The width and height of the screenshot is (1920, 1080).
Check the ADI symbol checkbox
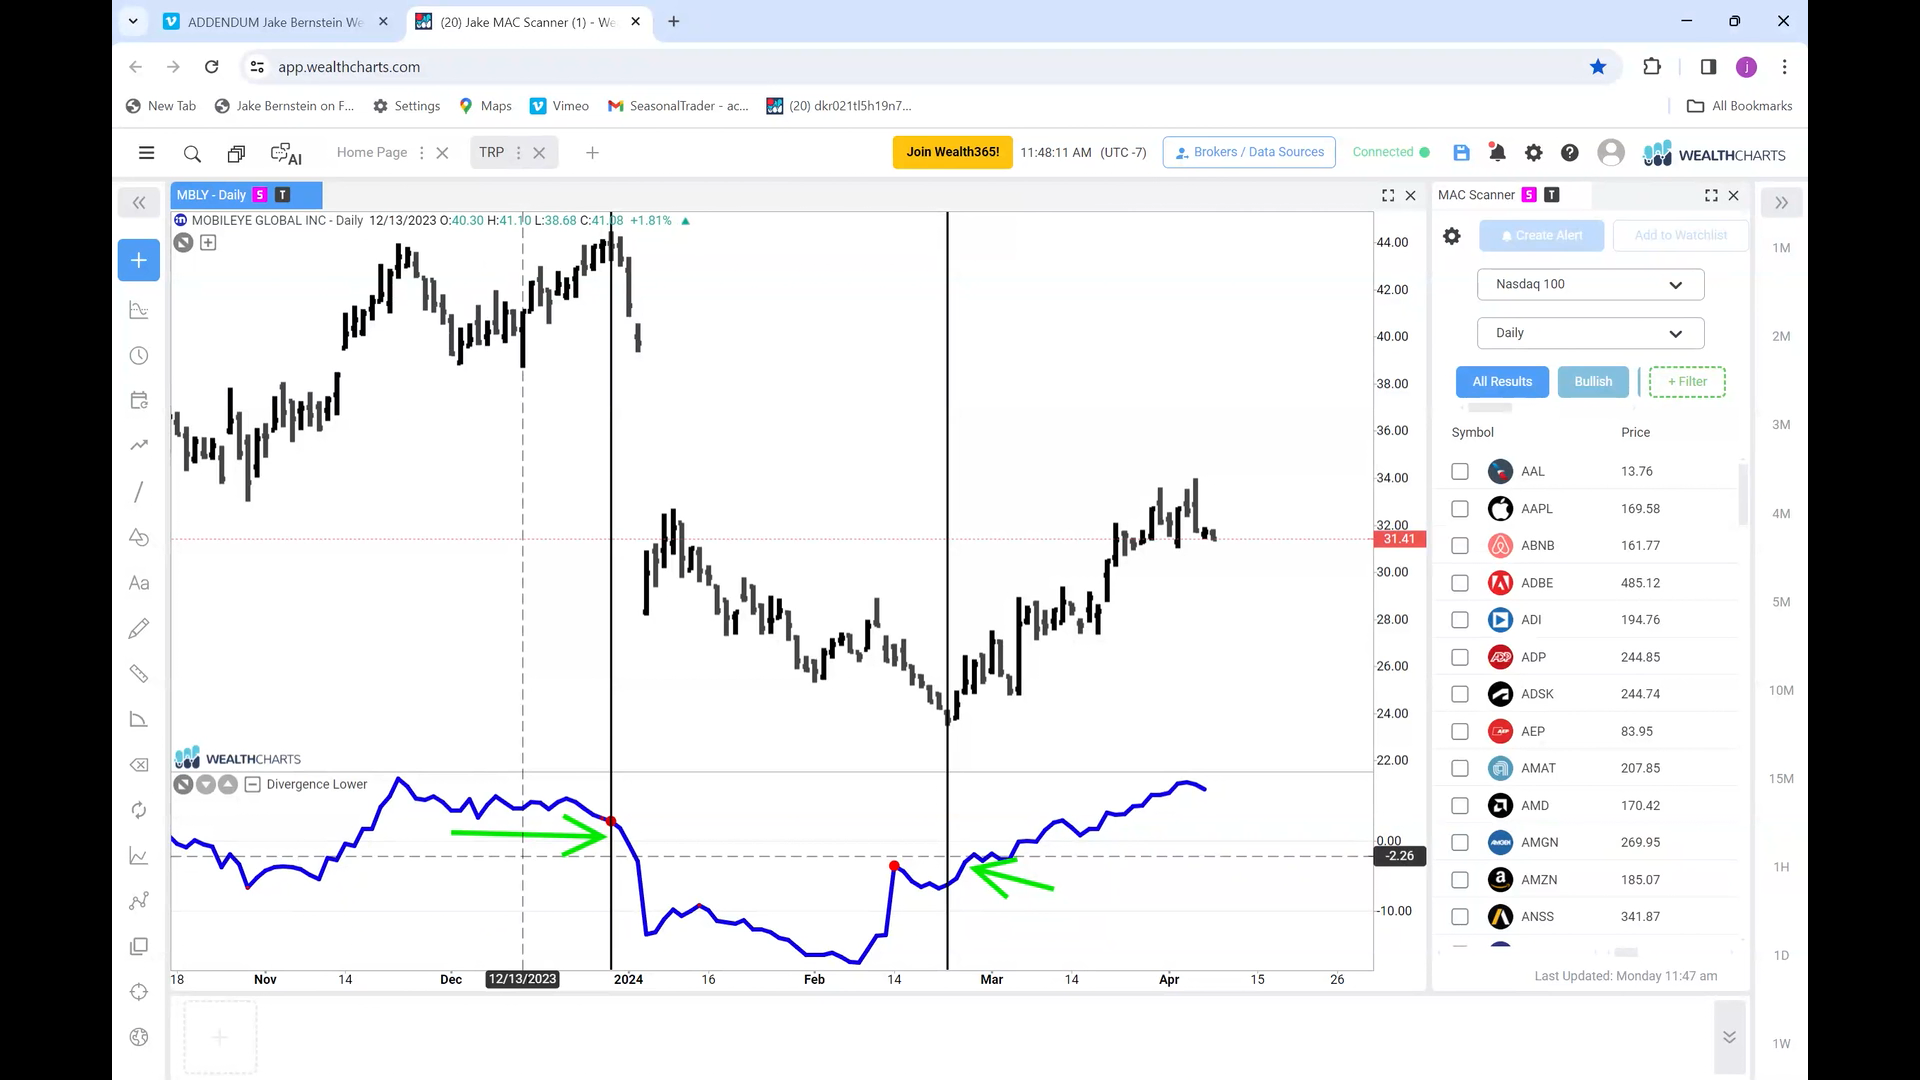point(1460,620)
